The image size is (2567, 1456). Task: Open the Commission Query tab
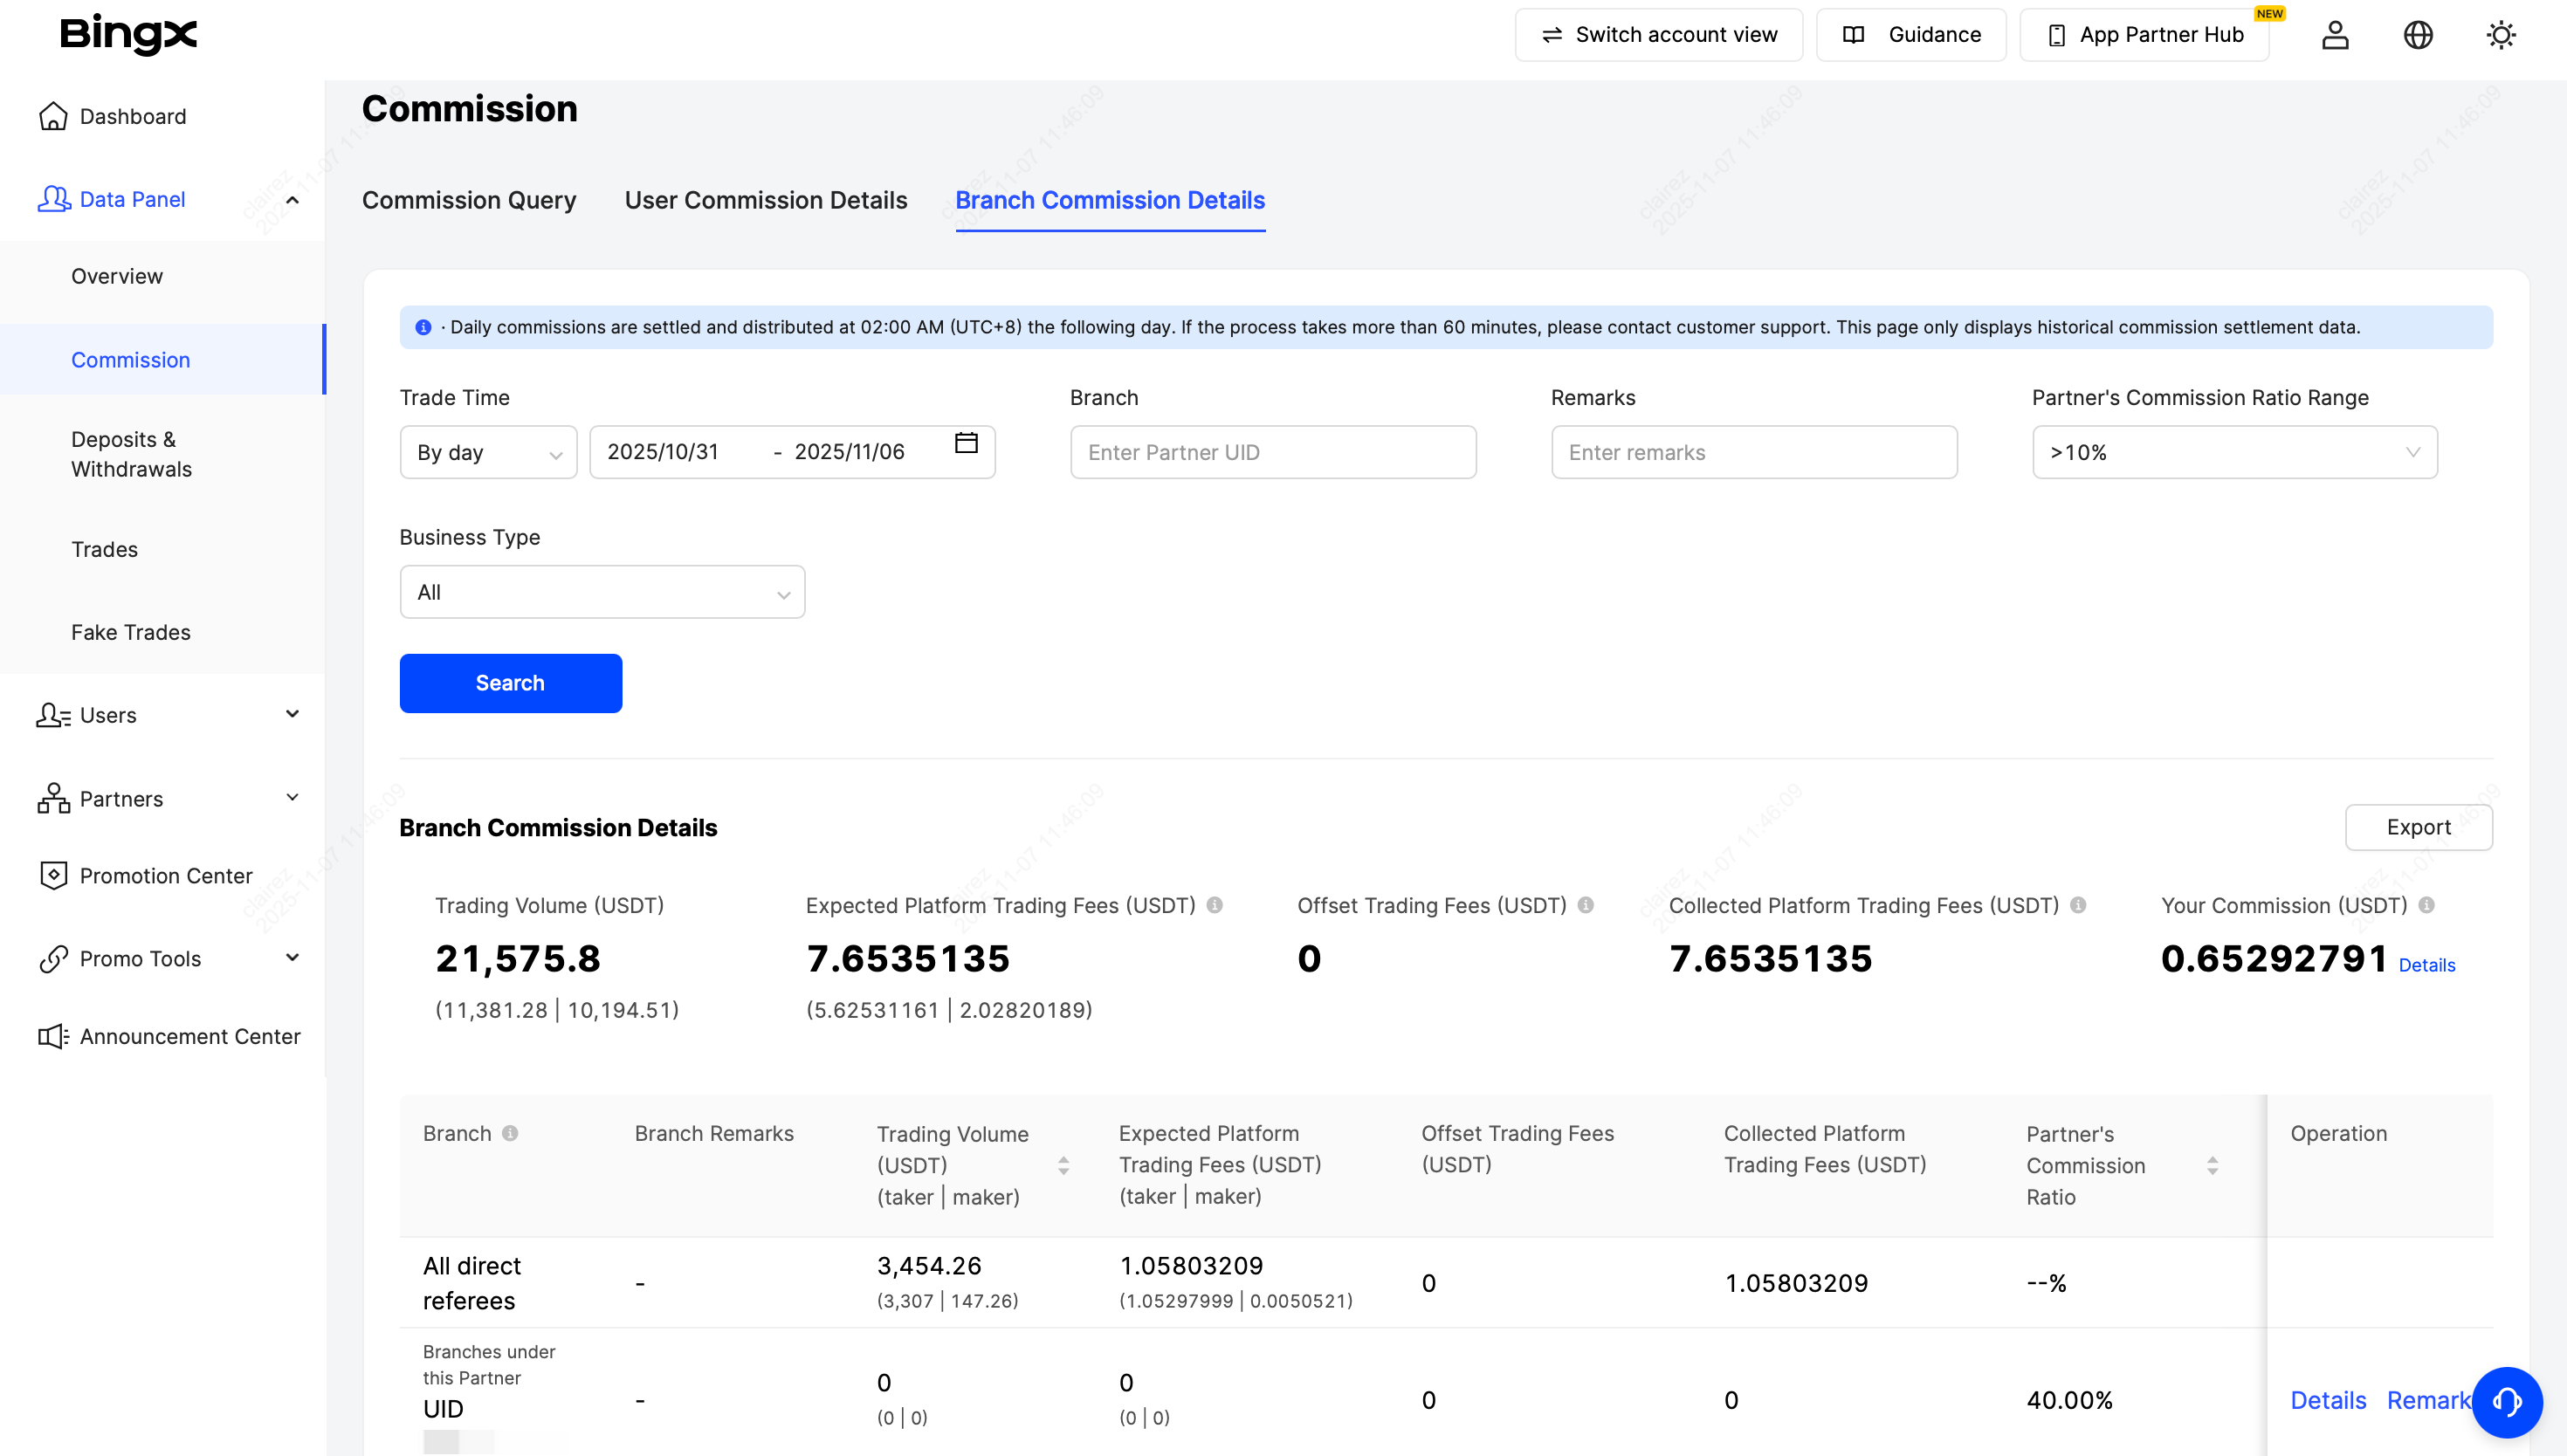point(469,200)
